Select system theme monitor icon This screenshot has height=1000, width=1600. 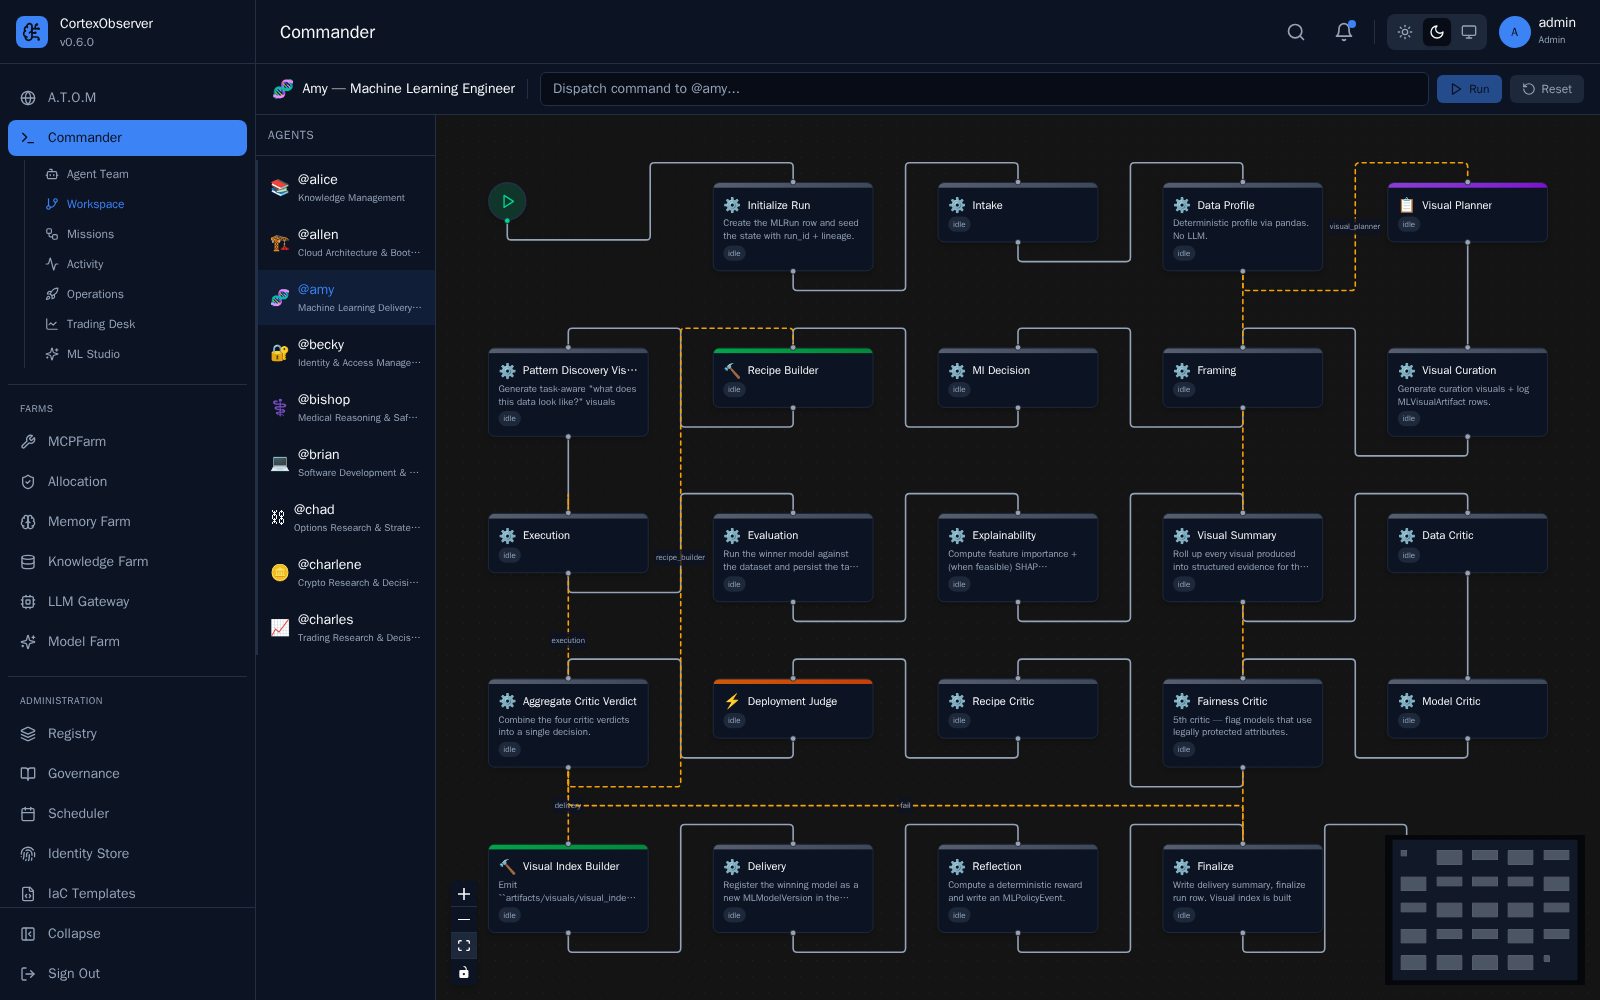coord(1469,32)
